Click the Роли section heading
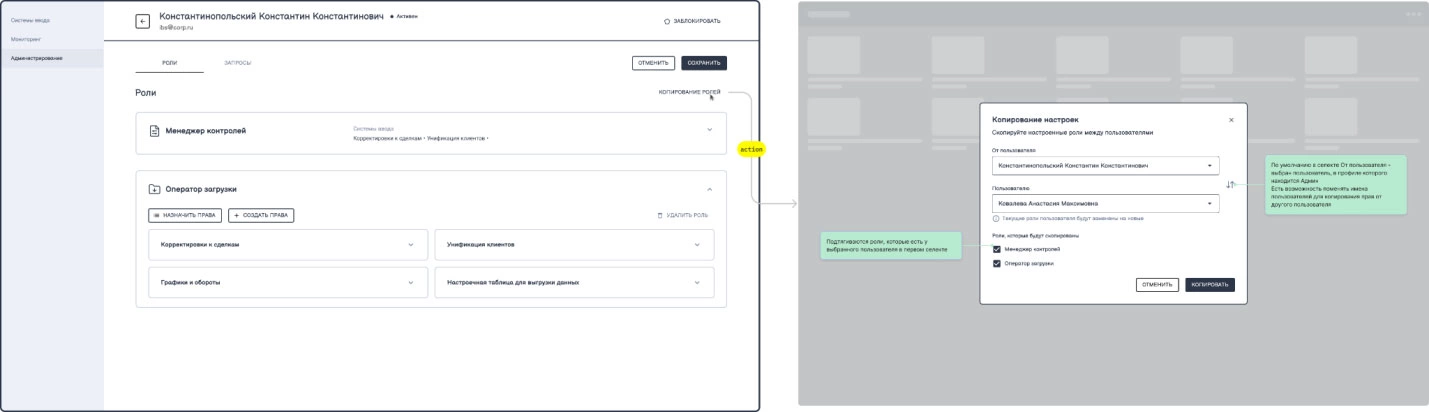The image size is (1429, 412). point(146,92)
